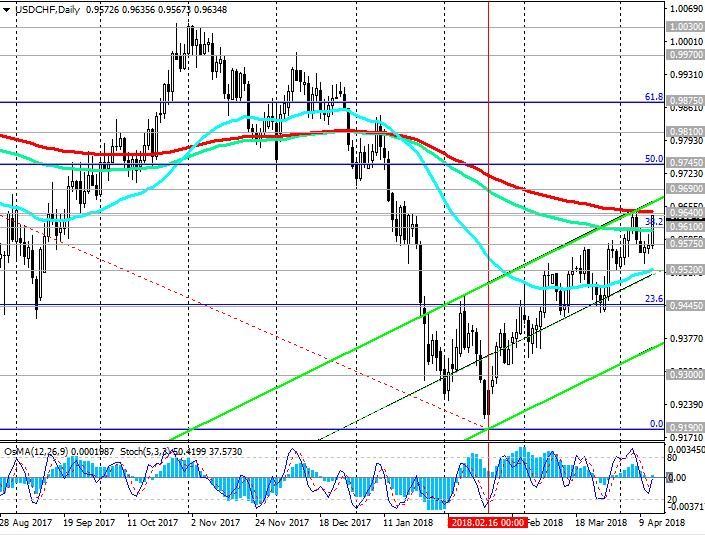Click the 0.9970 price level tag
Image resolution: width=705 pixels, height=535 pixels.
(x=685, y=56)
